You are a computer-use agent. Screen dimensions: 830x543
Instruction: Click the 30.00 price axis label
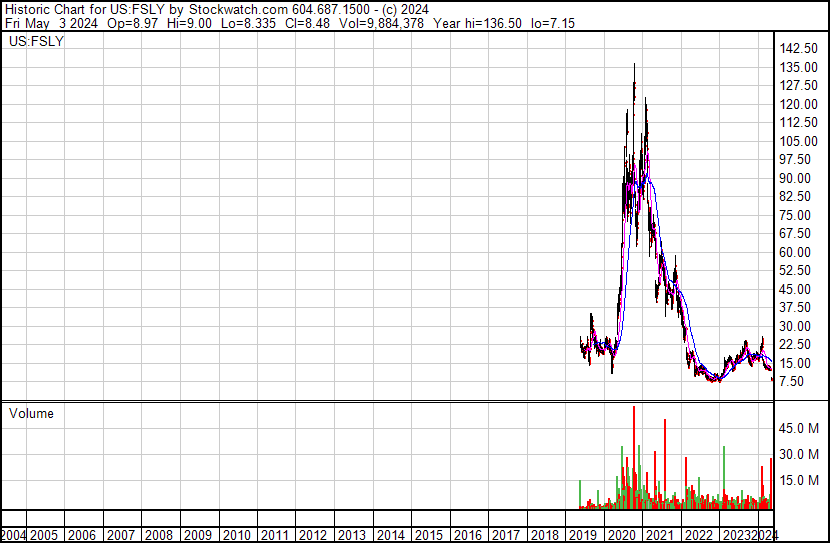[x=795, y=327]
